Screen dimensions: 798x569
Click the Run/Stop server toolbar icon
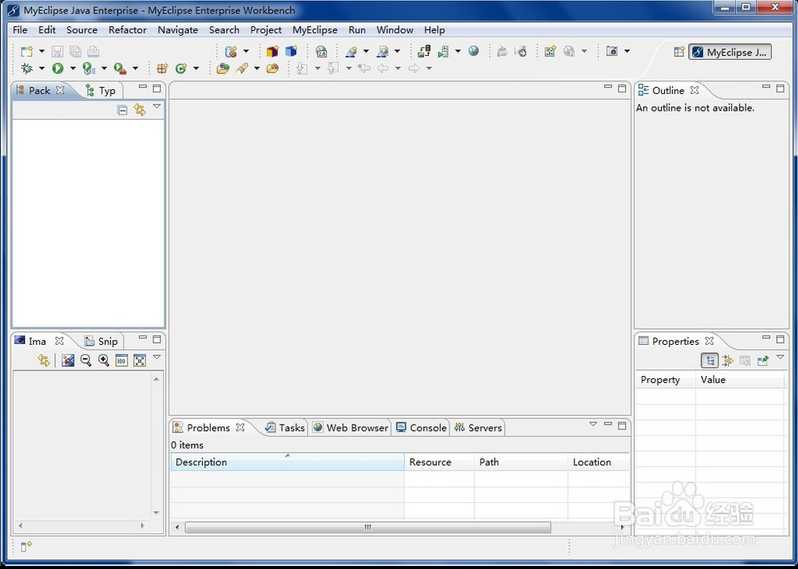pyautogui.click(x=443, y=51)
